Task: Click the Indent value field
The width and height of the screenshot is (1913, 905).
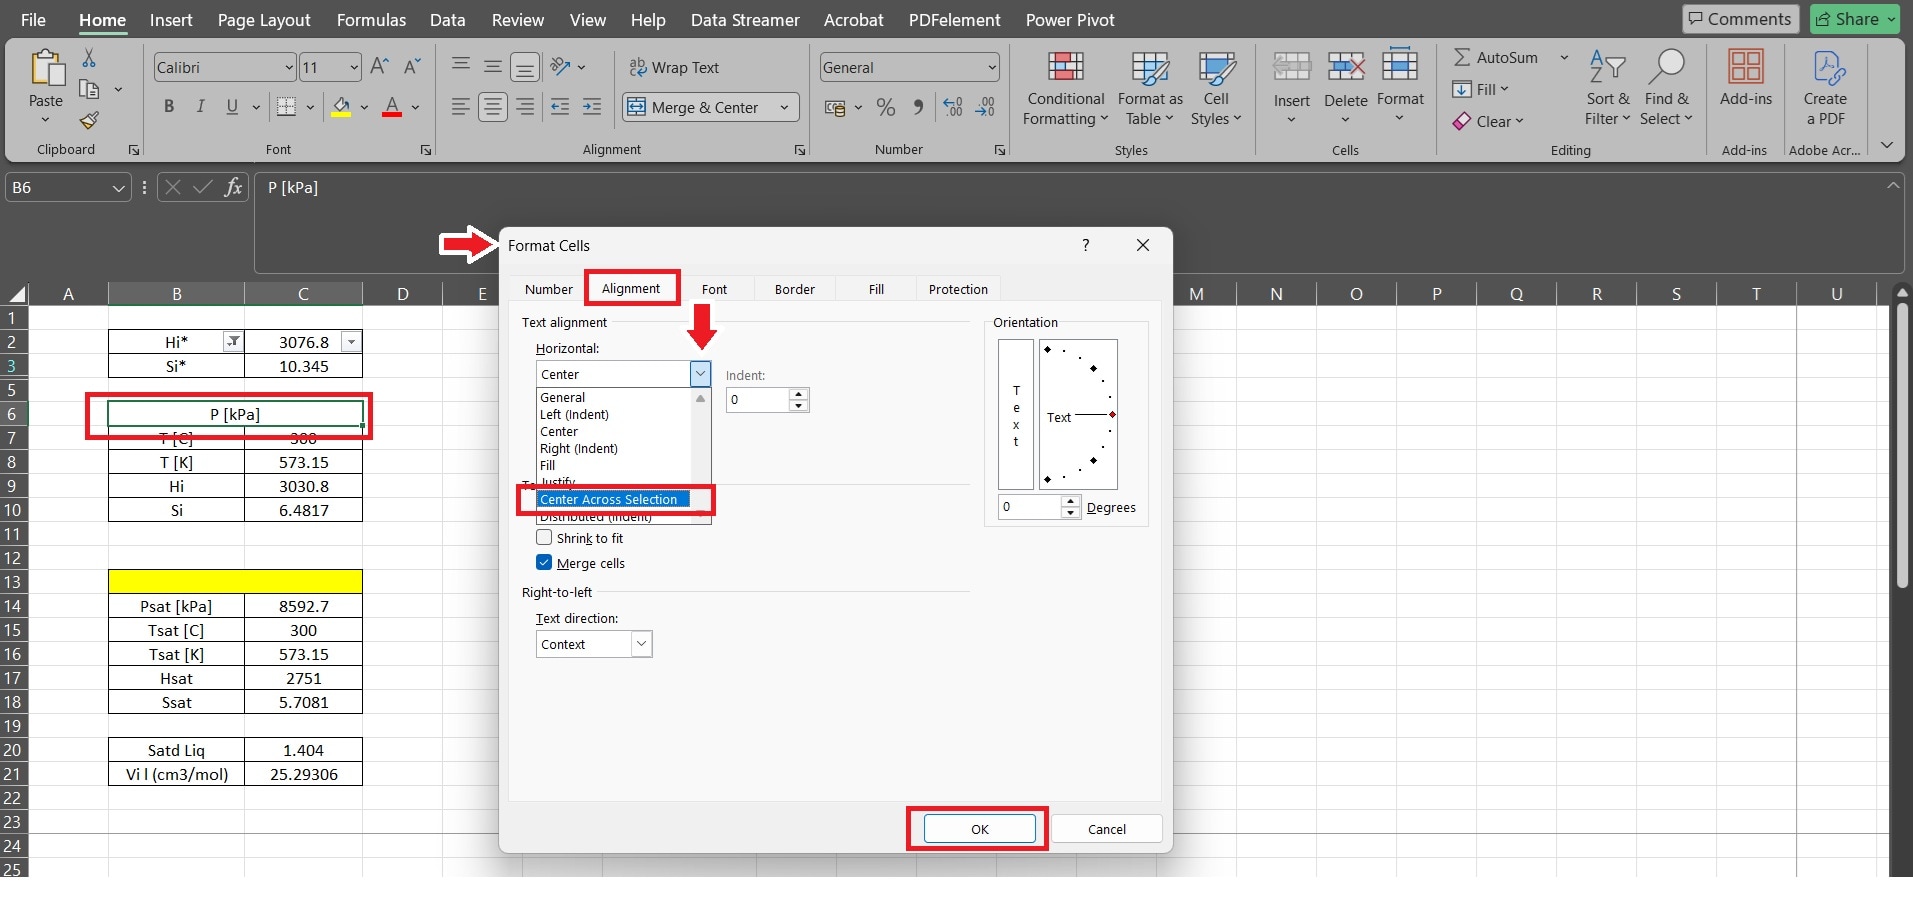Action: click(758, 400)
